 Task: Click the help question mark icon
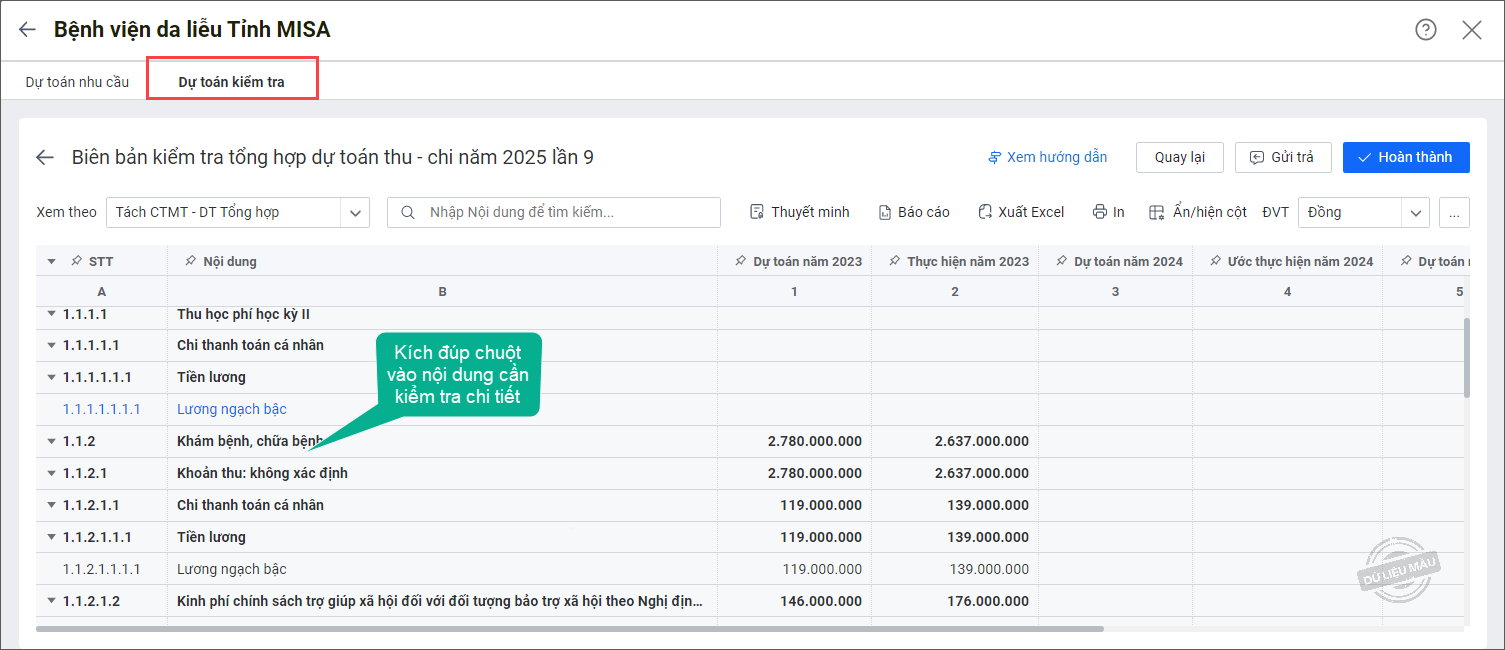point(1425,30)
